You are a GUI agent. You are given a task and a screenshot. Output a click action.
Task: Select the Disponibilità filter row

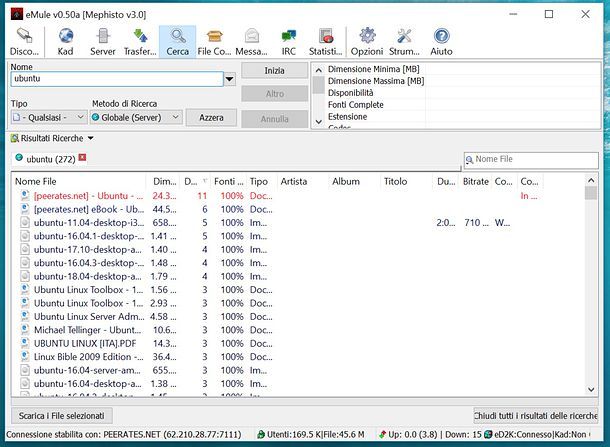(463, 93)
